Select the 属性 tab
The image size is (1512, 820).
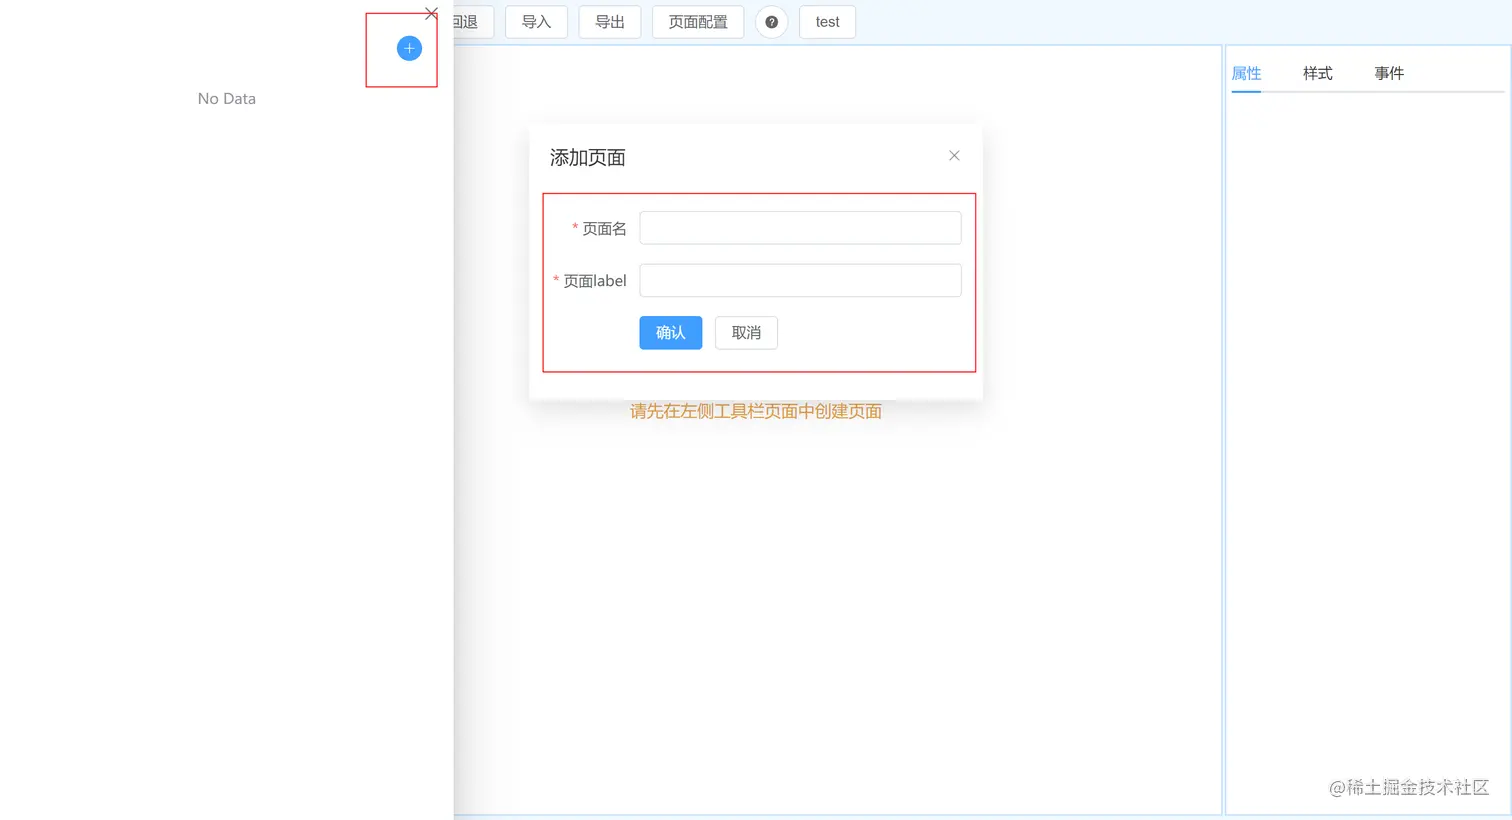(x=1246, y=72)
